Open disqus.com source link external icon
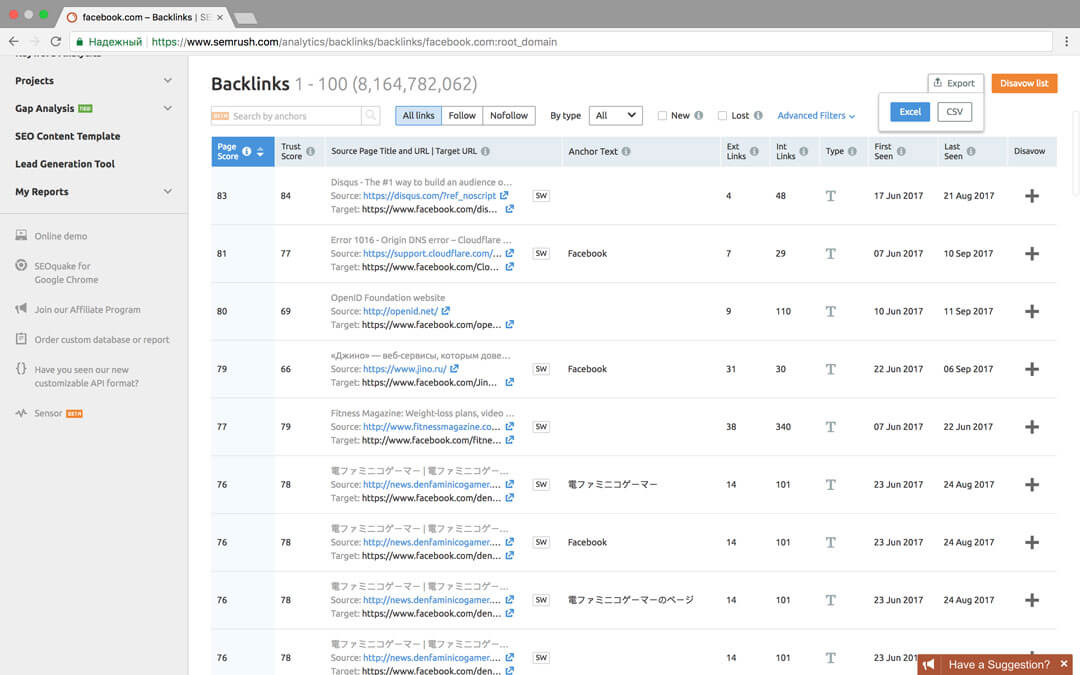 click(x=504, y=196)
